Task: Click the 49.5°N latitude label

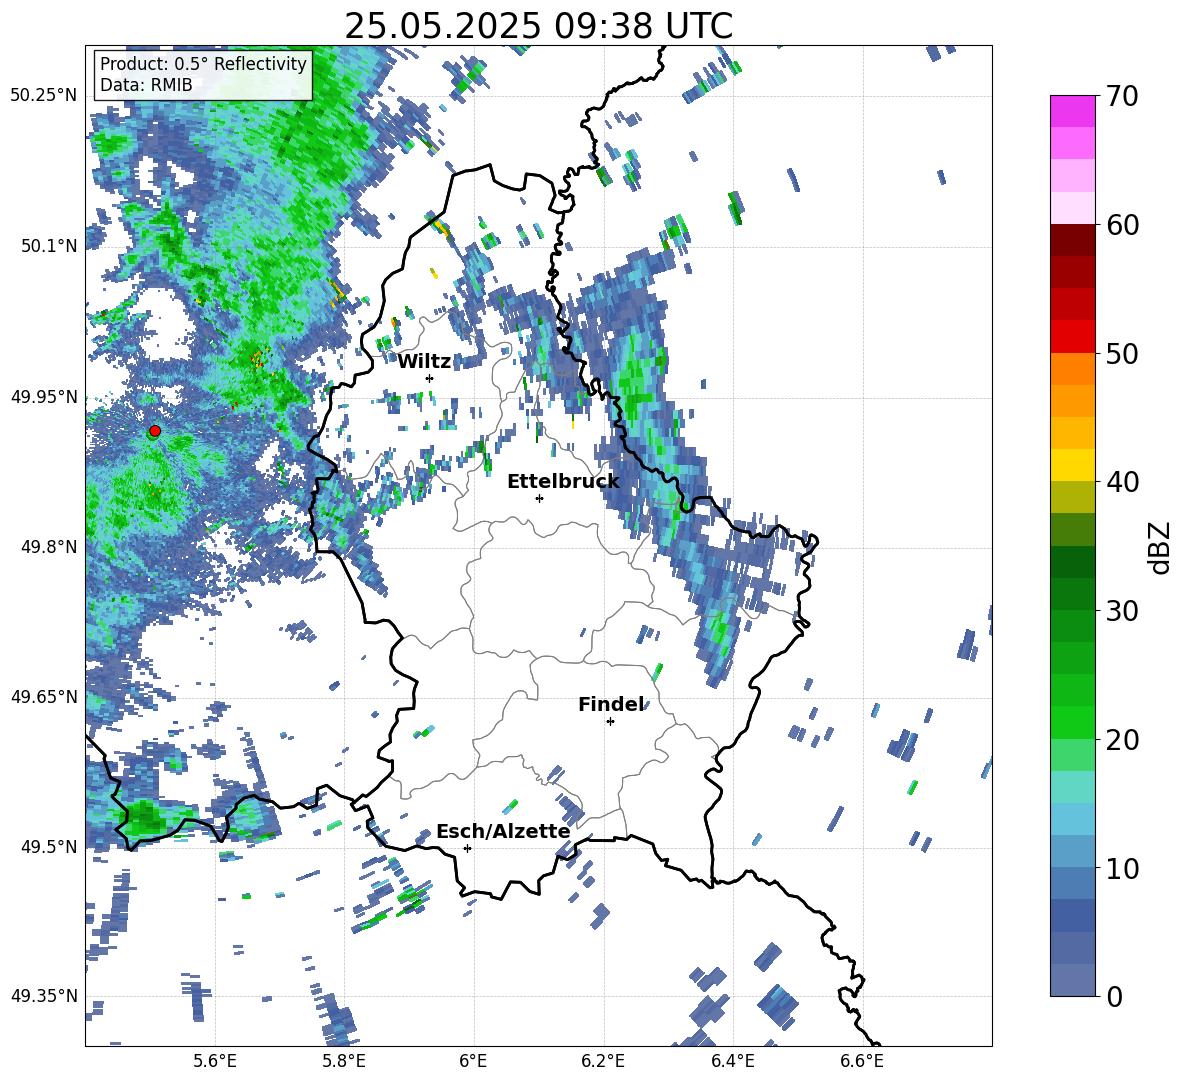Action: (48, 846)
